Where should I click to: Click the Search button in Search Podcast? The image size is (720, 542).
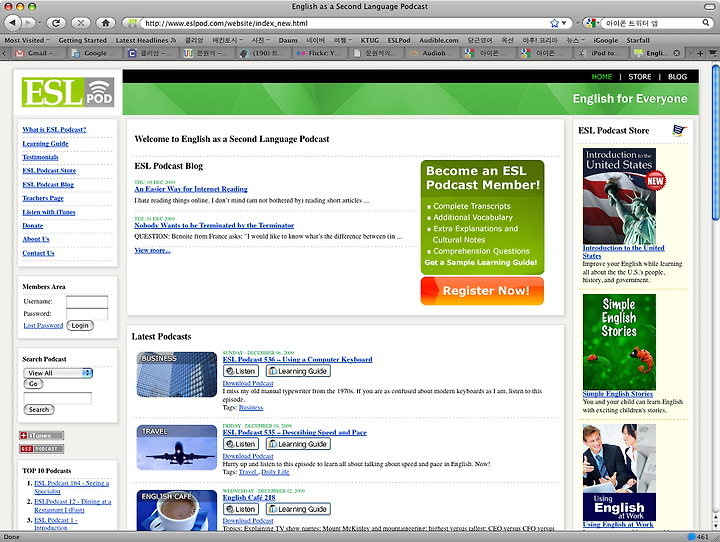[39, 409]
